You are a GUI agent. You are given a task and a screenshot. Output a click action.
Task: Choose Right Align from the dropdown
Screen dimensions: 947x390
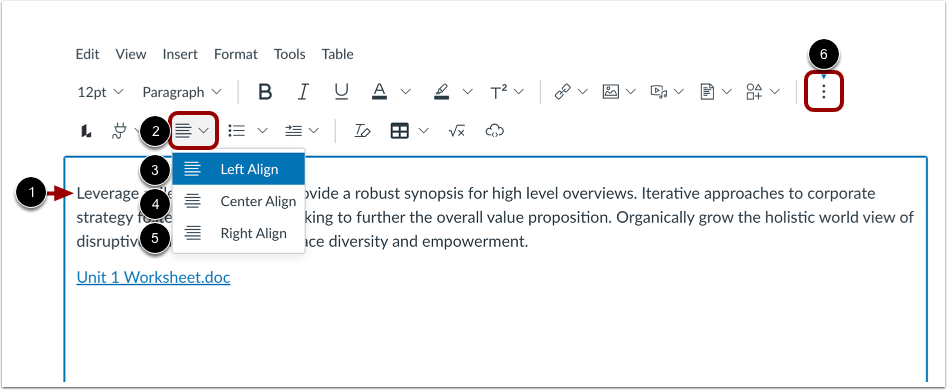(239, 233)
